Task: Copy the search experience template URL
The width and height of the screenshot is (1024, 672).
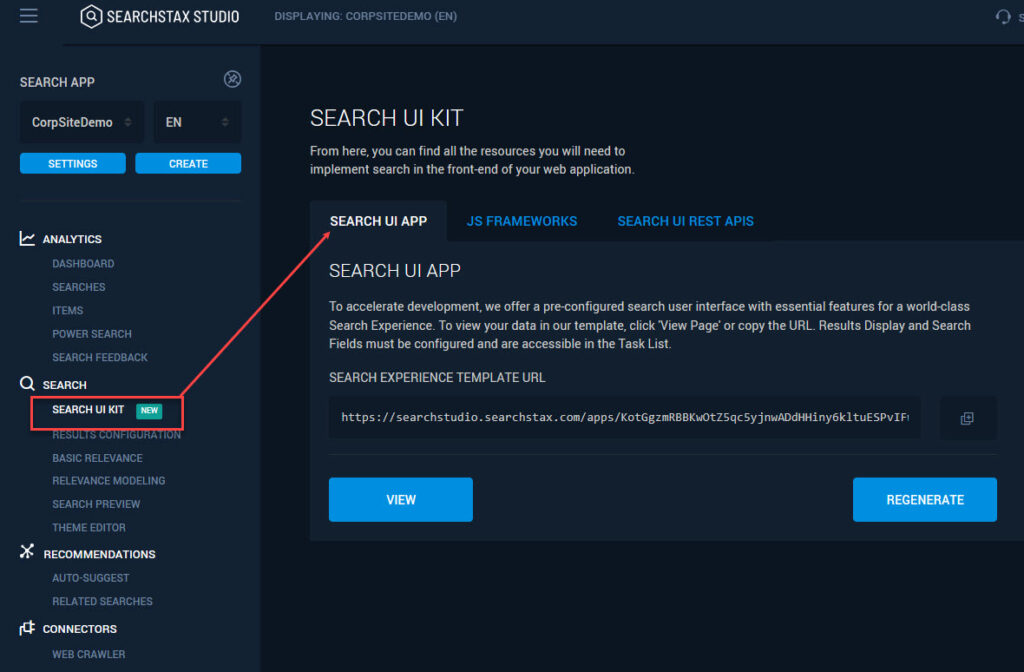Action: (967, 418)
